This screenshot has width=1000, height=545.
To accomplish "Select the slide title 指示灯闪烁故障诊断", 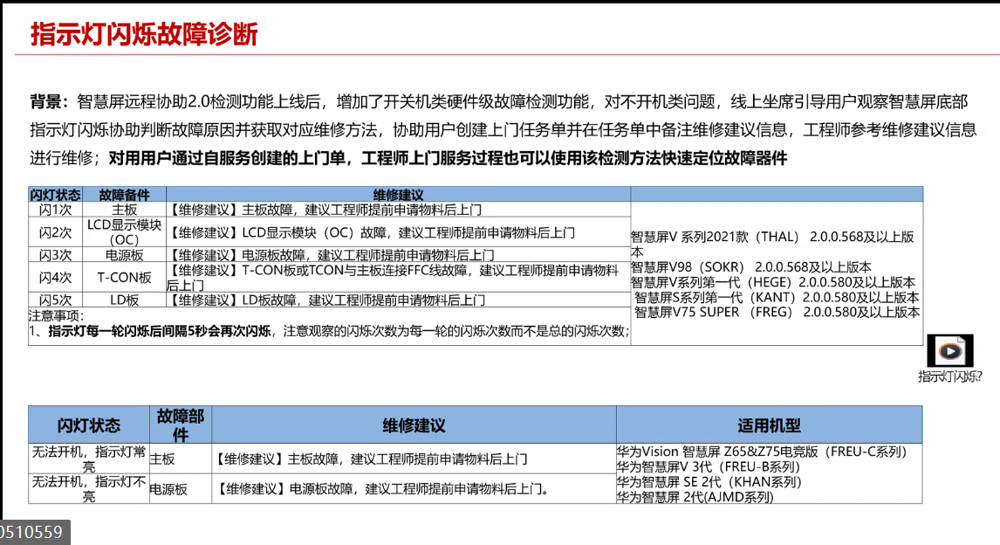I will pos(144,34).
